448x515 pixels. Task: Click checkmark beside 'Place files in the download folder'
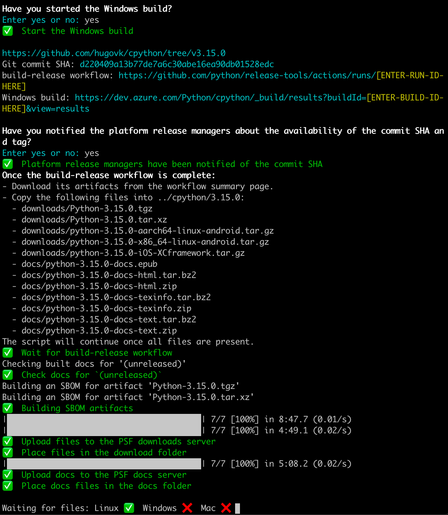point(7,452)
